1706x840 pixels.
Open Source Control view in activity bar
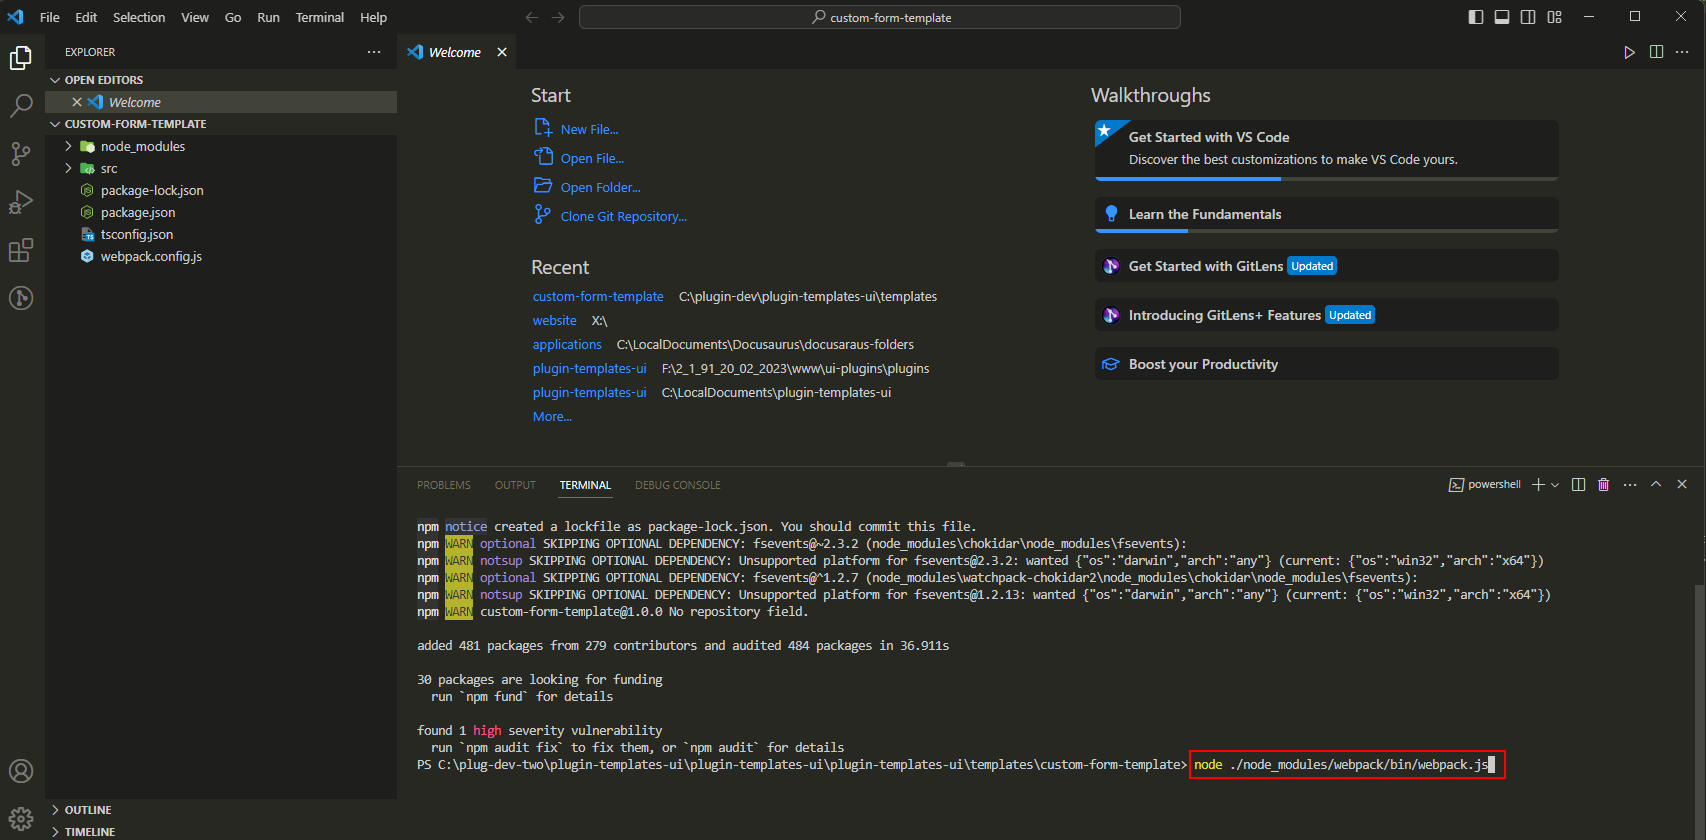21,154
